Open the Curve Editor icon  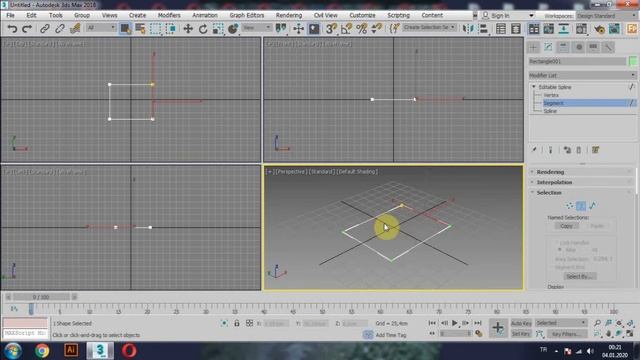[x=549, y=29]
